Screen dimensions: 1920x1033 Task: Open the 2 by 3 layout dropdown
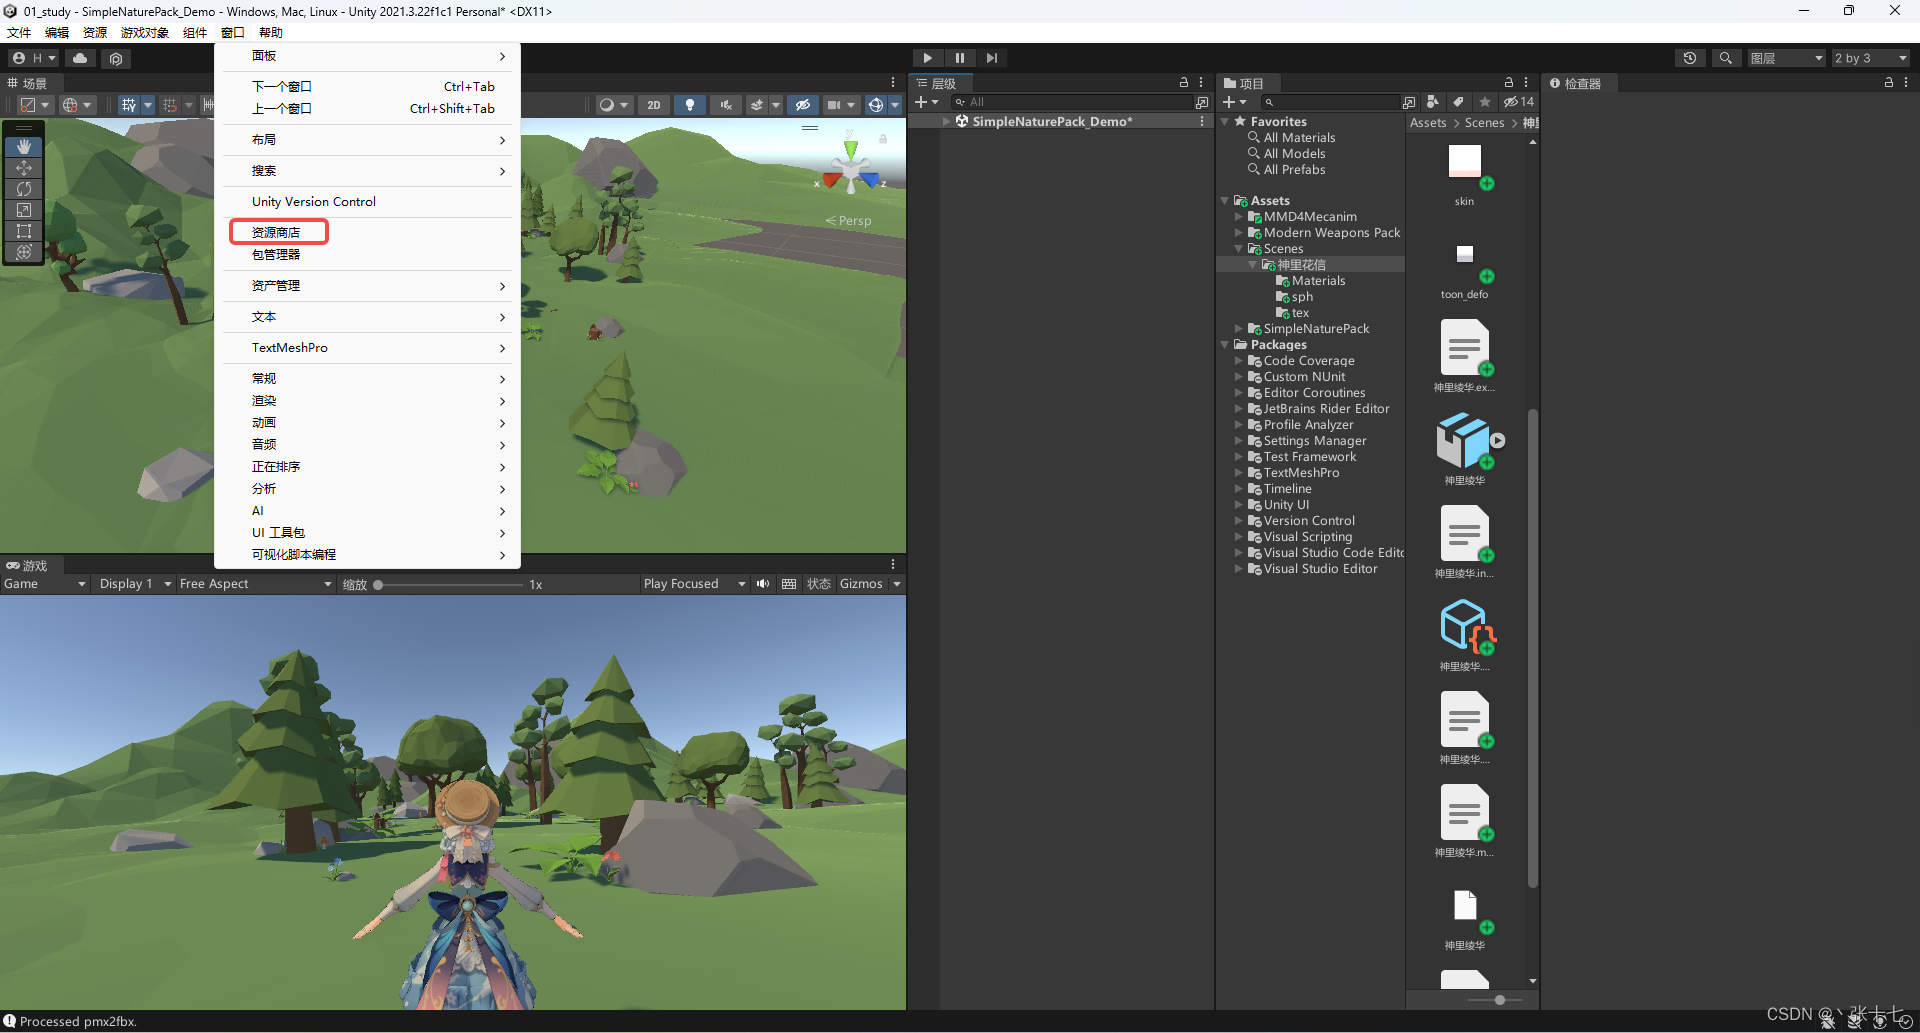(x=1870, y=58)
